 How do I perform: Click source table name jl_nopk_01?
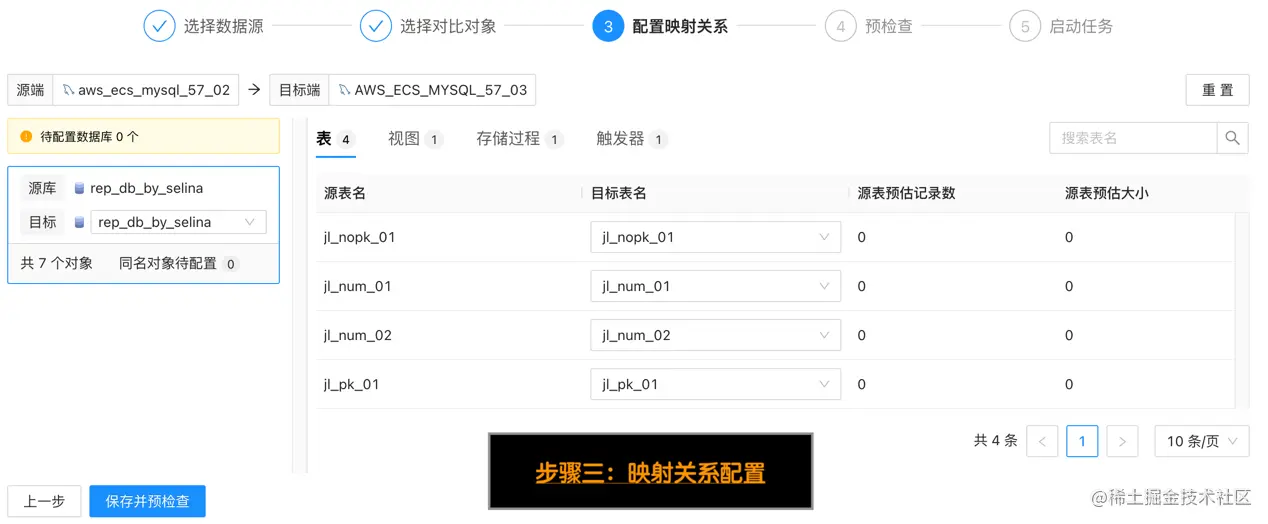point(360,237)
